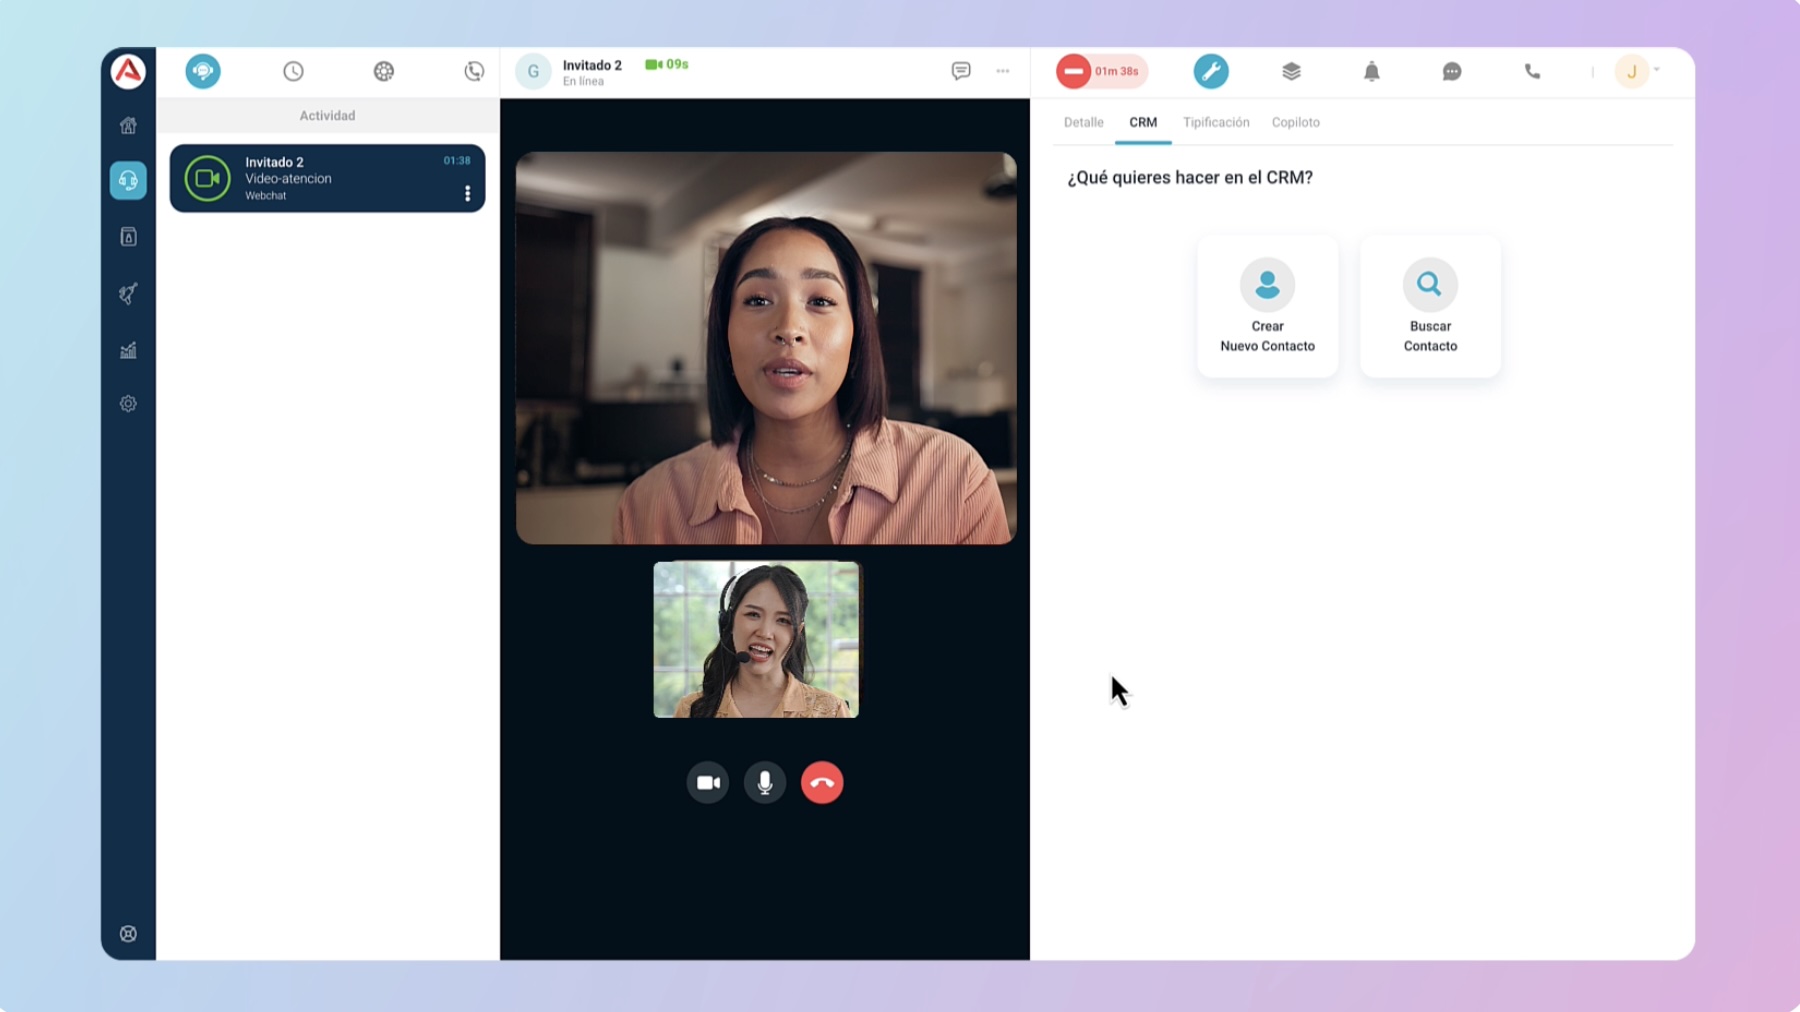Image resolution: width=1800 pixels, height=1012 pixels.
Task: Open the phone dialer icon in top bar
Action: [x=1532, y=71]
